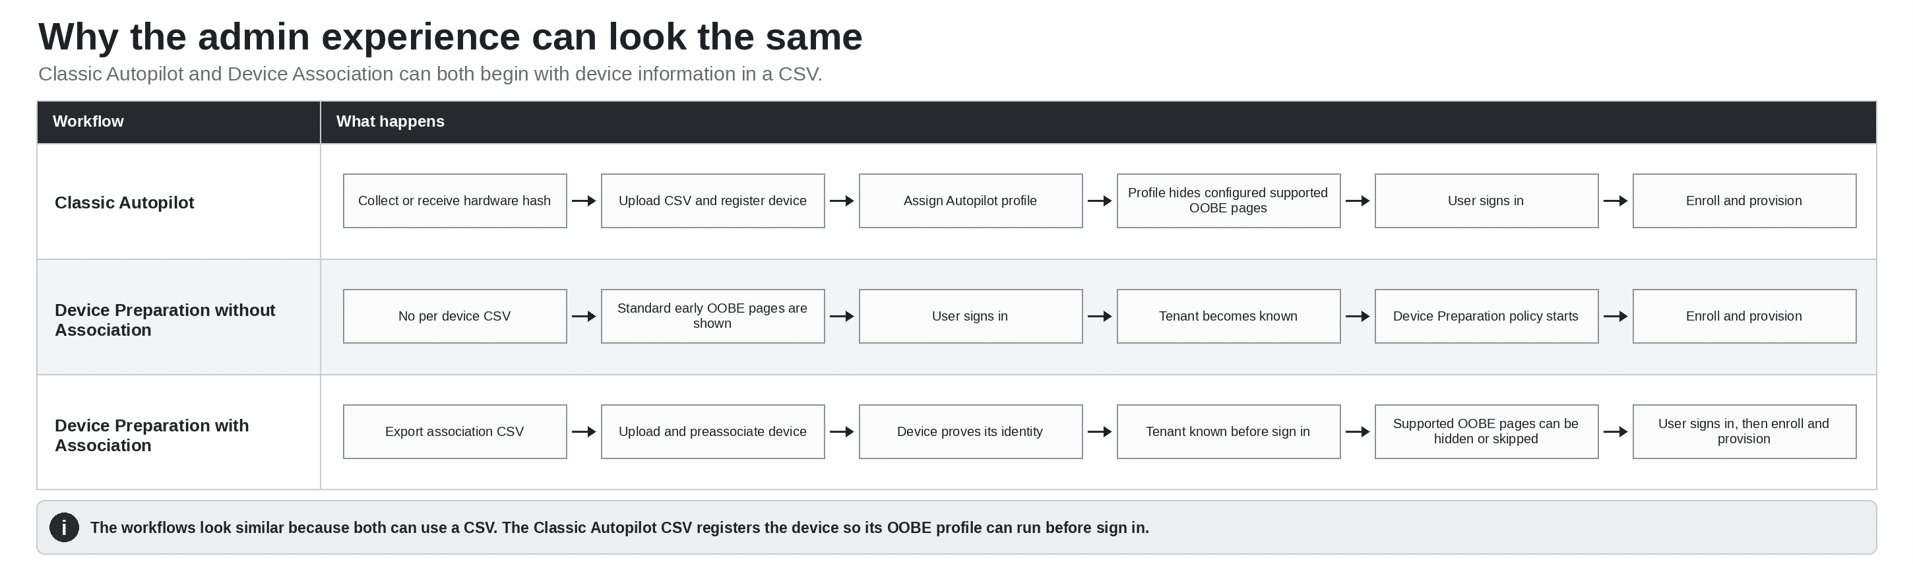Viewport: 1913px width, 564px height.
Task: Click the info icon in the bottom note
Action: [64, 527]
